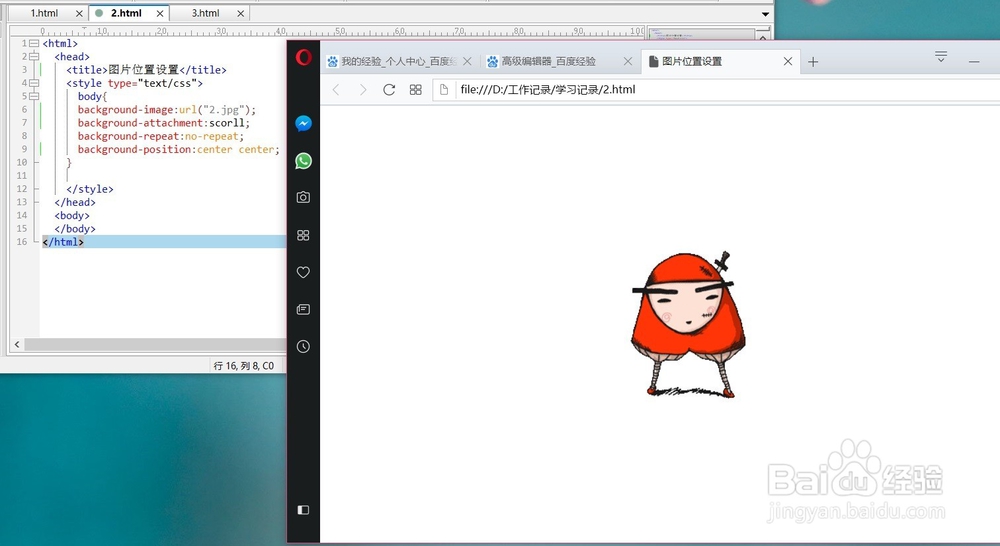
Task: Collapse the head fold on line 2
Action: pyautogui.click(x=34, y=57)
